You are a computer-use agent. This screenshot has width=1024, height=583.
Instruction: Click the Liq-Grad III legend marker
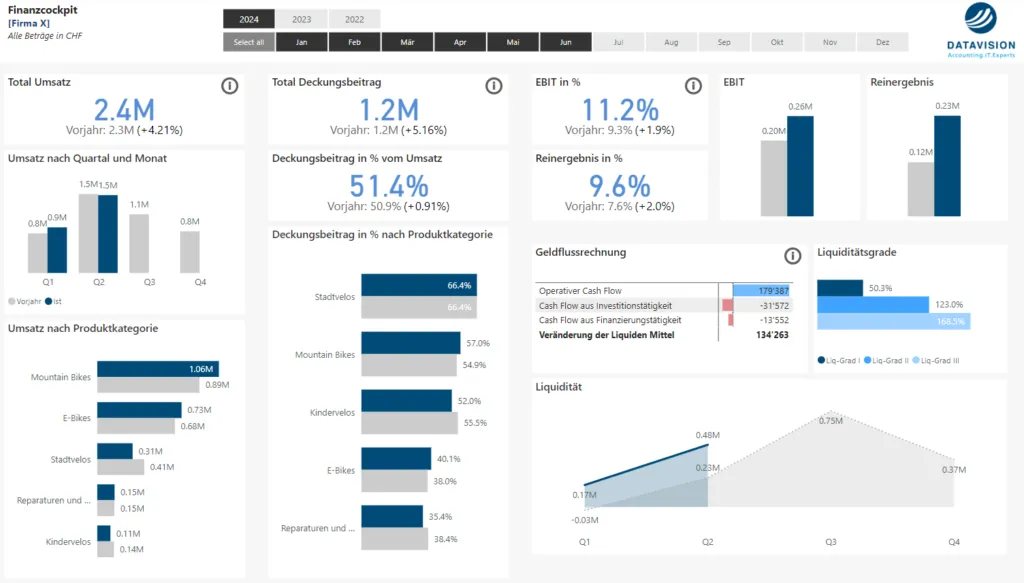click(x=916, y=360)
